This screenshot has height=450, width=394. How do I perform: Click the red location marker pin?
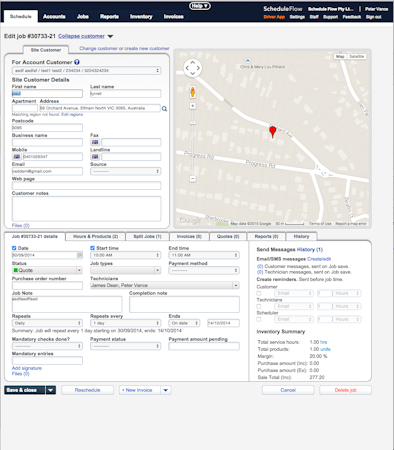click(273, 132)
